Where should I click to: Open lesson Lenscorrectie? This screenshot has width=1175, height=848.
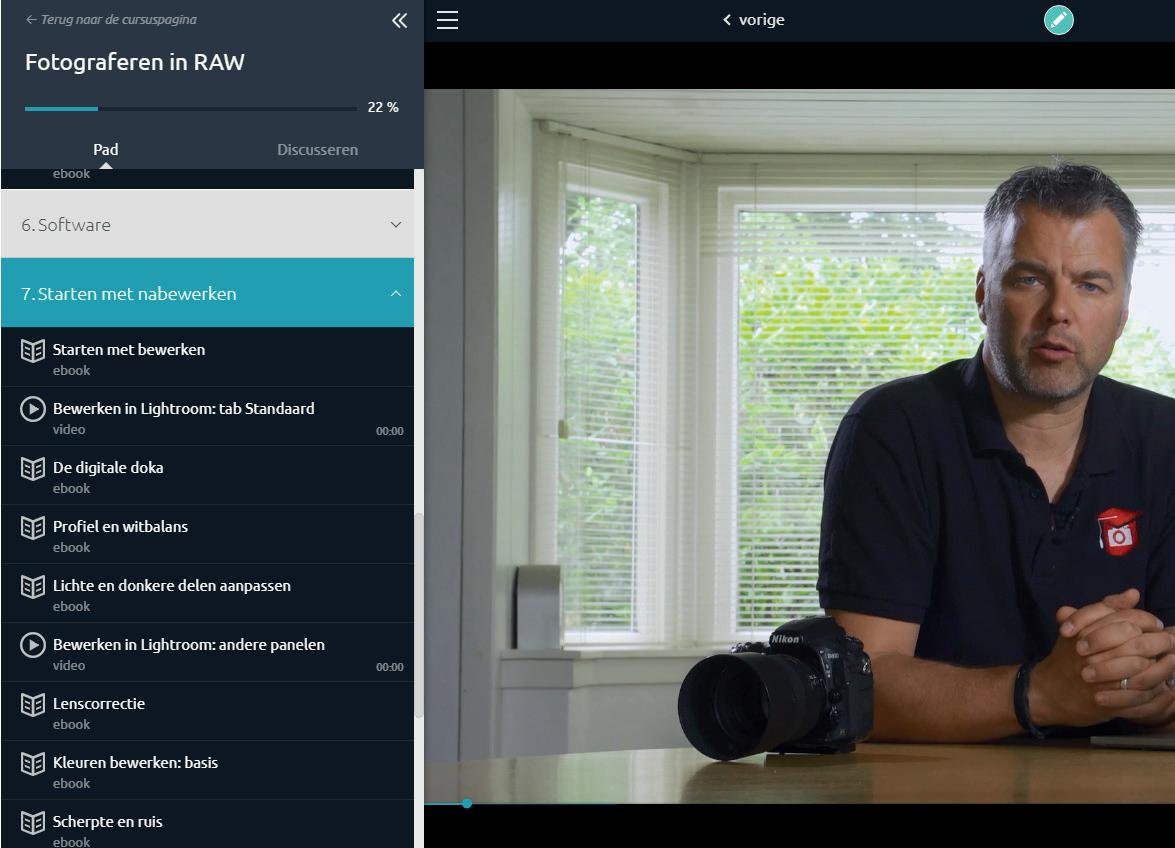click(208, 712)
